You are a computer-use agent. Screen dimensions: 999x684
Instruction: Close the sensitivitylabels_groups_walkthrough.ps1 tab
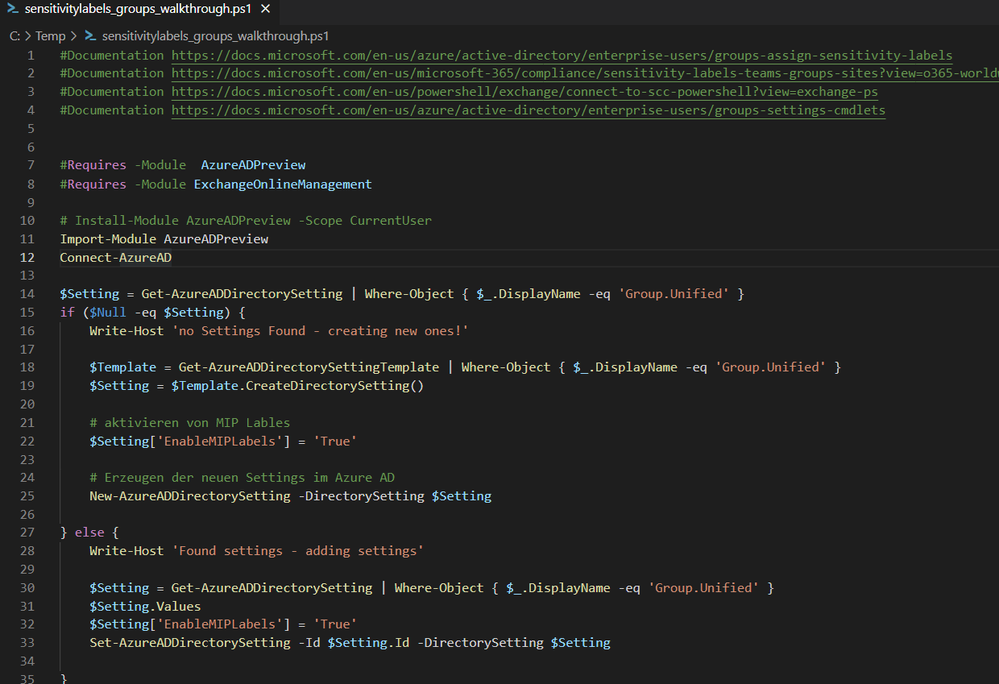click(x=266, y=9)
